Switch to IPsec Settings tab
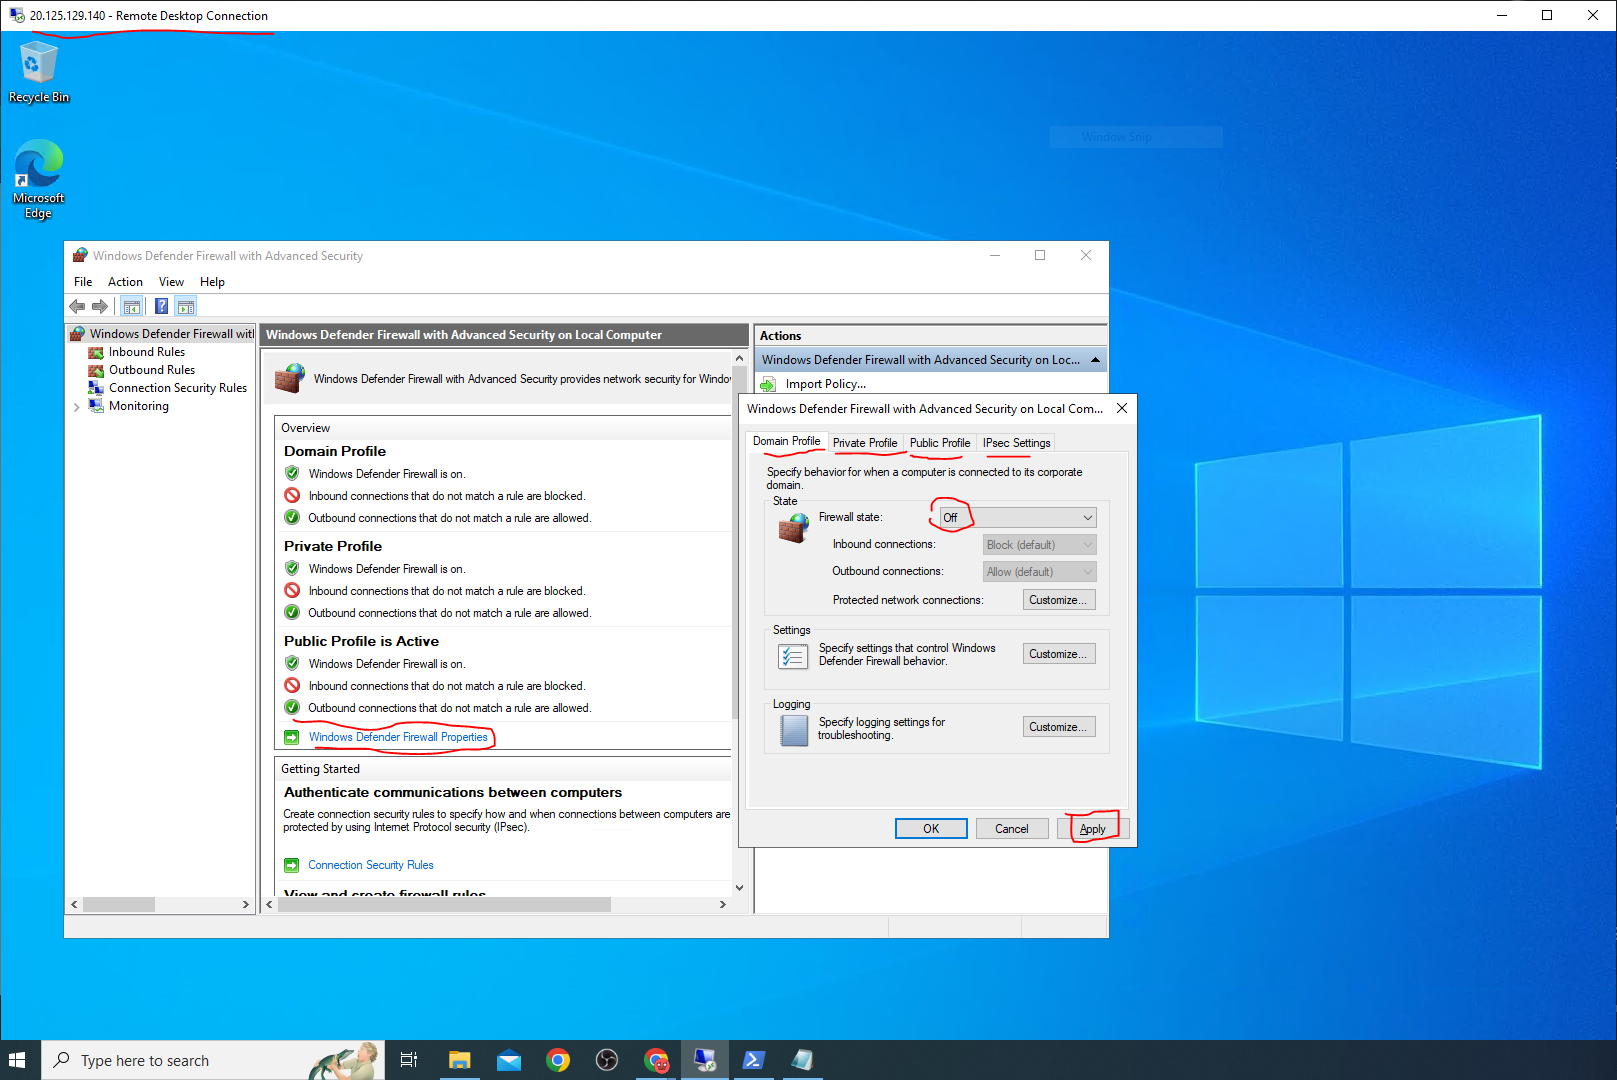This screenshot has height=1080, width=1617. pyautogui.click(x=1016, y=443)
